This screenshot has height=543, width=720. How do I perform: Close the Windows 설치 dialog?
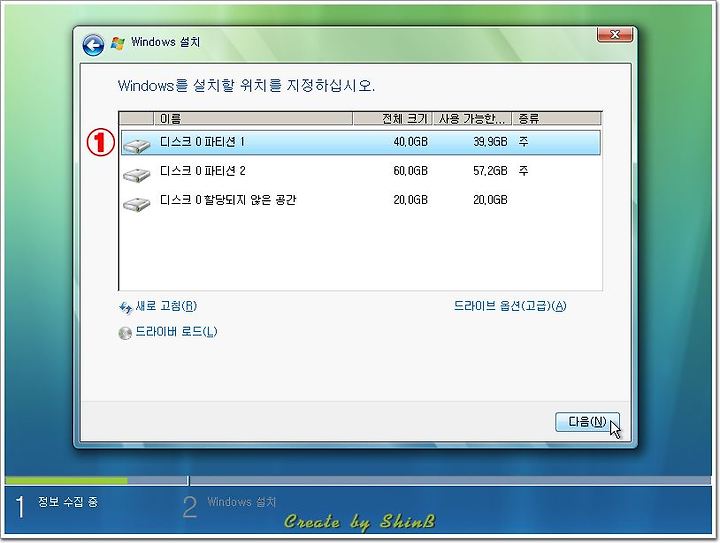(x=615, y=35)
